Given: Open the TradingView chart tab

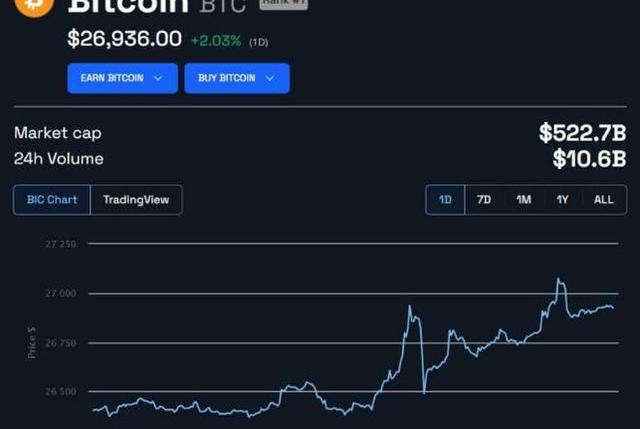Looking at the screenshot, I should tap(136, 200).
